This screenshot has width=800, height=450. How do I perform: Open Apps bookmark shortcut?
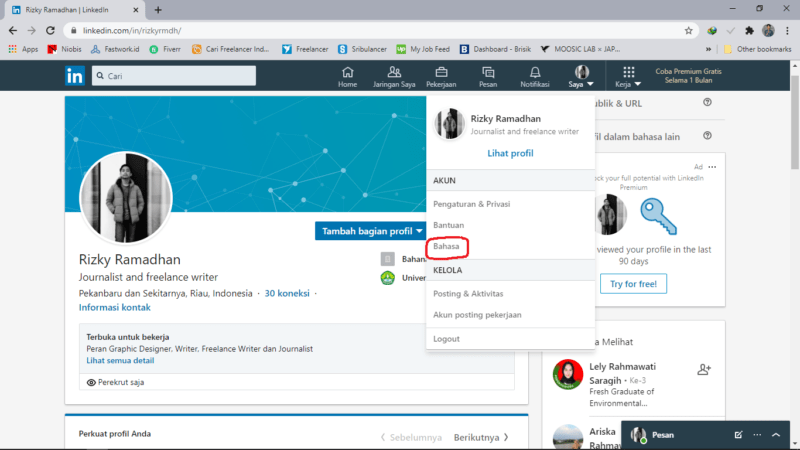click(x=23, y=49)
